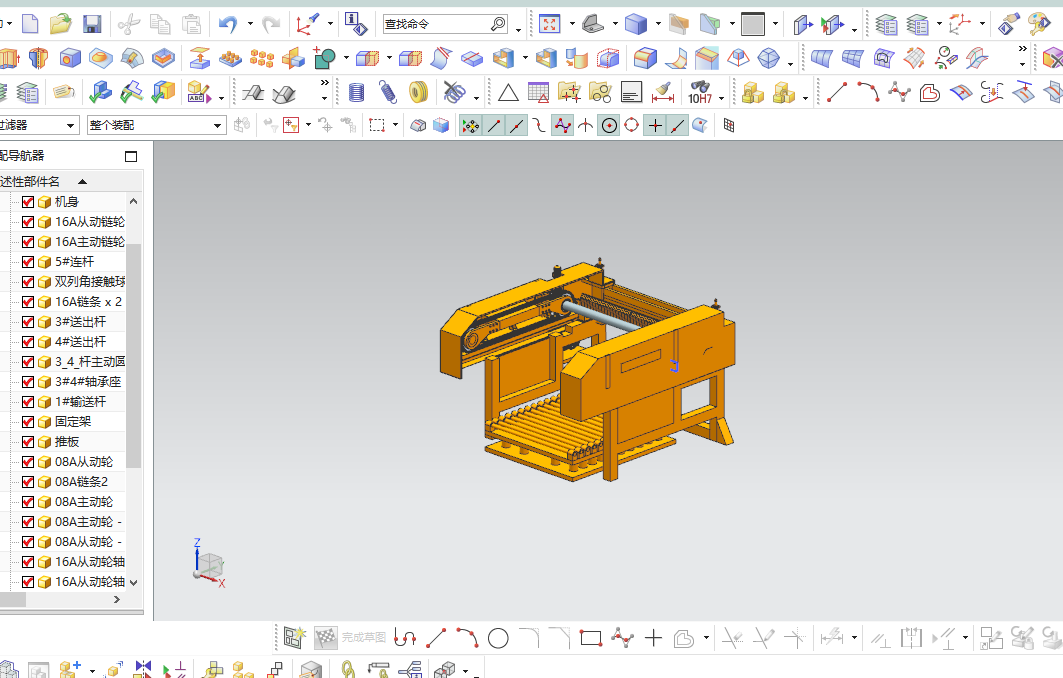This screenshot has height=678, width=1063.
Task: Open the 10H7 tool dropdown arrow
Action: pyautogui.click(x=721, y=98)
